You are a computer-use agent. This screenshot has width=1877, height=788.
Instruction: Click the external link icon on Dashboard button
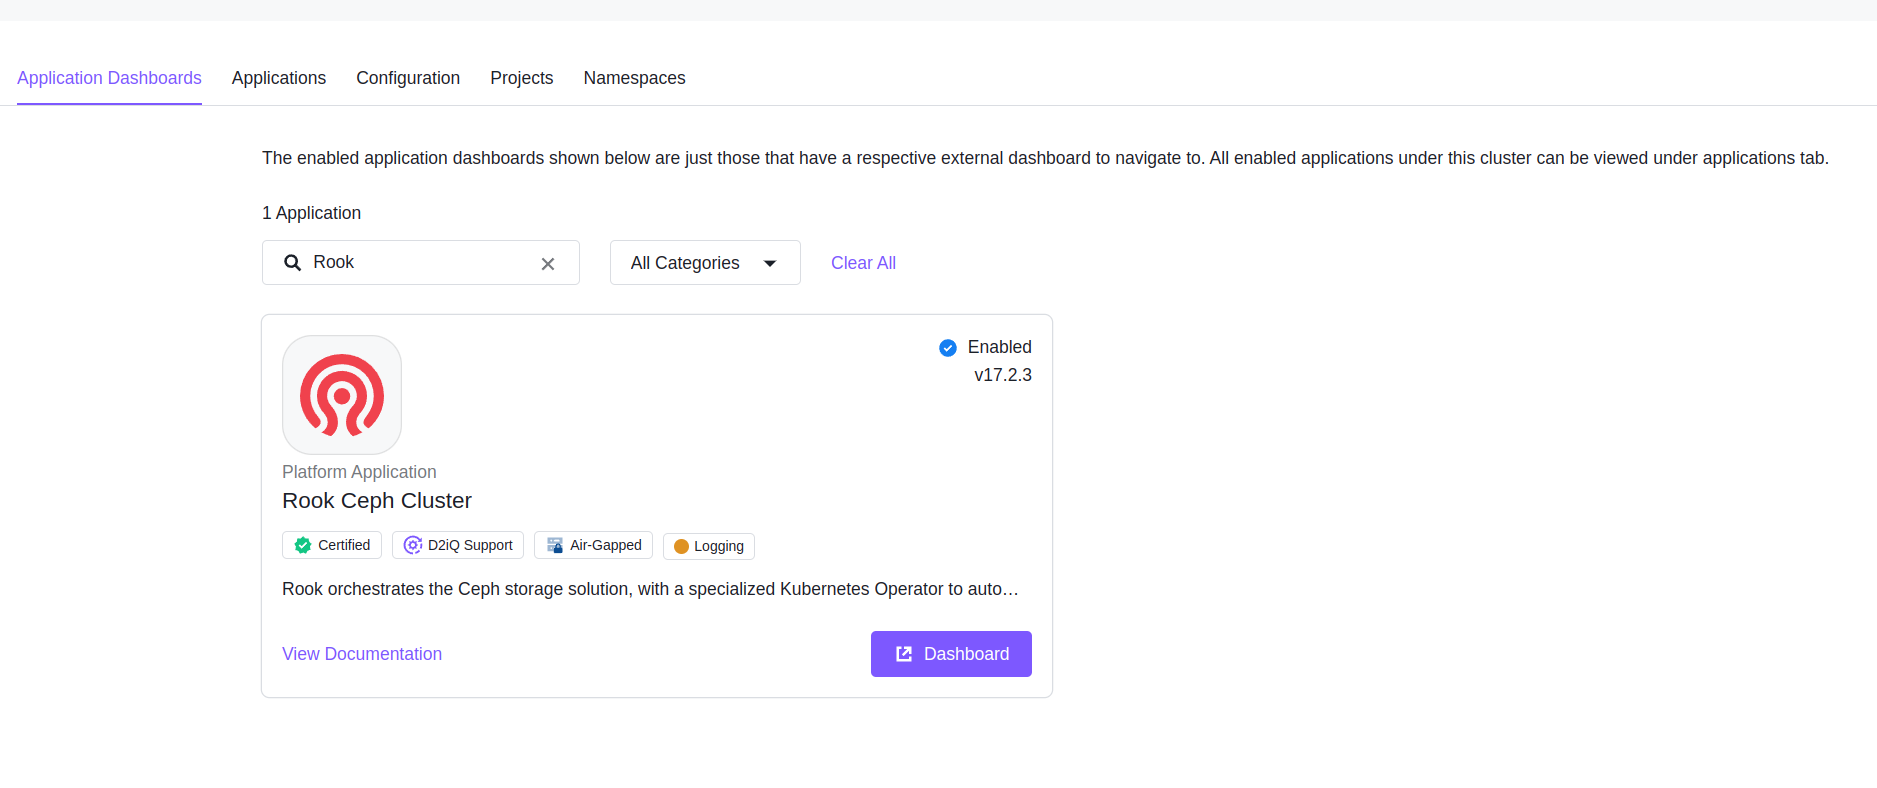904,654
